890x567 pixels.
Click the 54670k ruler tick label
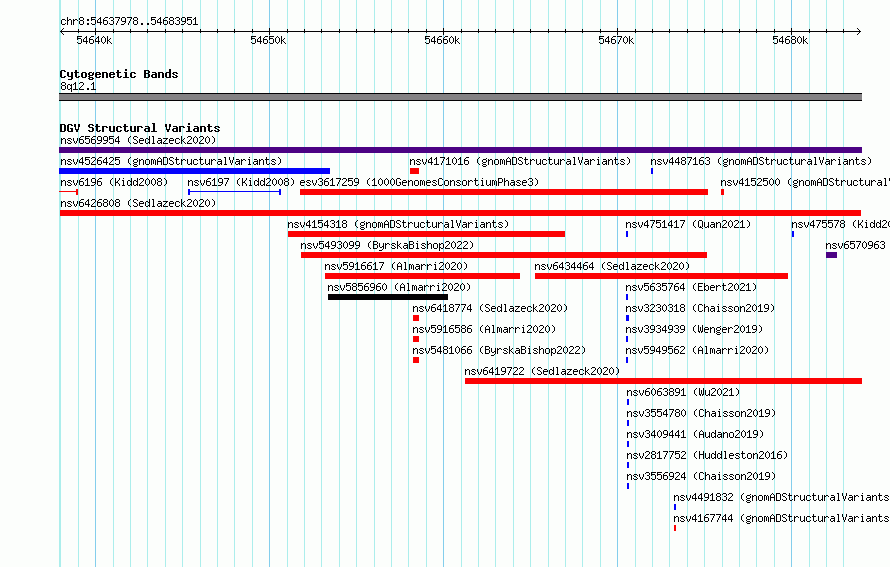coord(616,40)
